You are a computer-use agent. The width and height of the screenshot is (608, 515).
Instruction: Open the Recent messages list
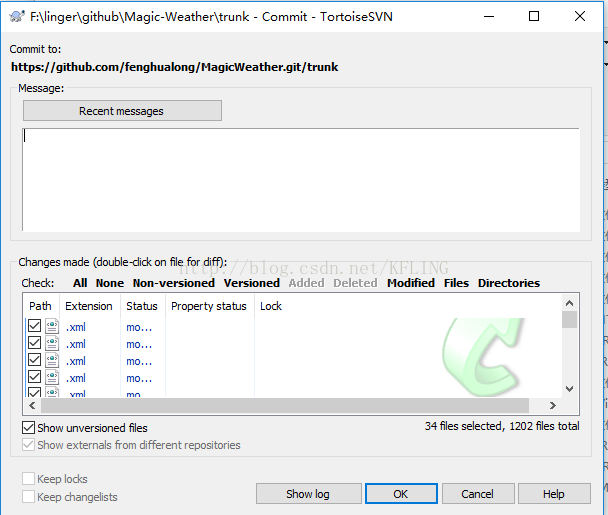click(122, 111)
